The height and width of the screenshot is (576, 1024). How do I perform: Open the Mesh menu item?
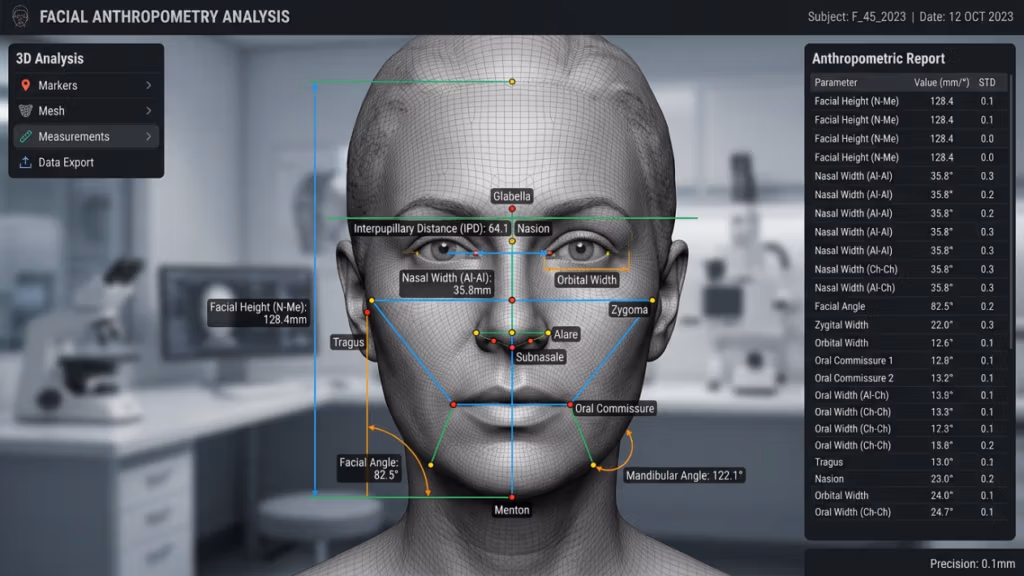click(86, 111)
